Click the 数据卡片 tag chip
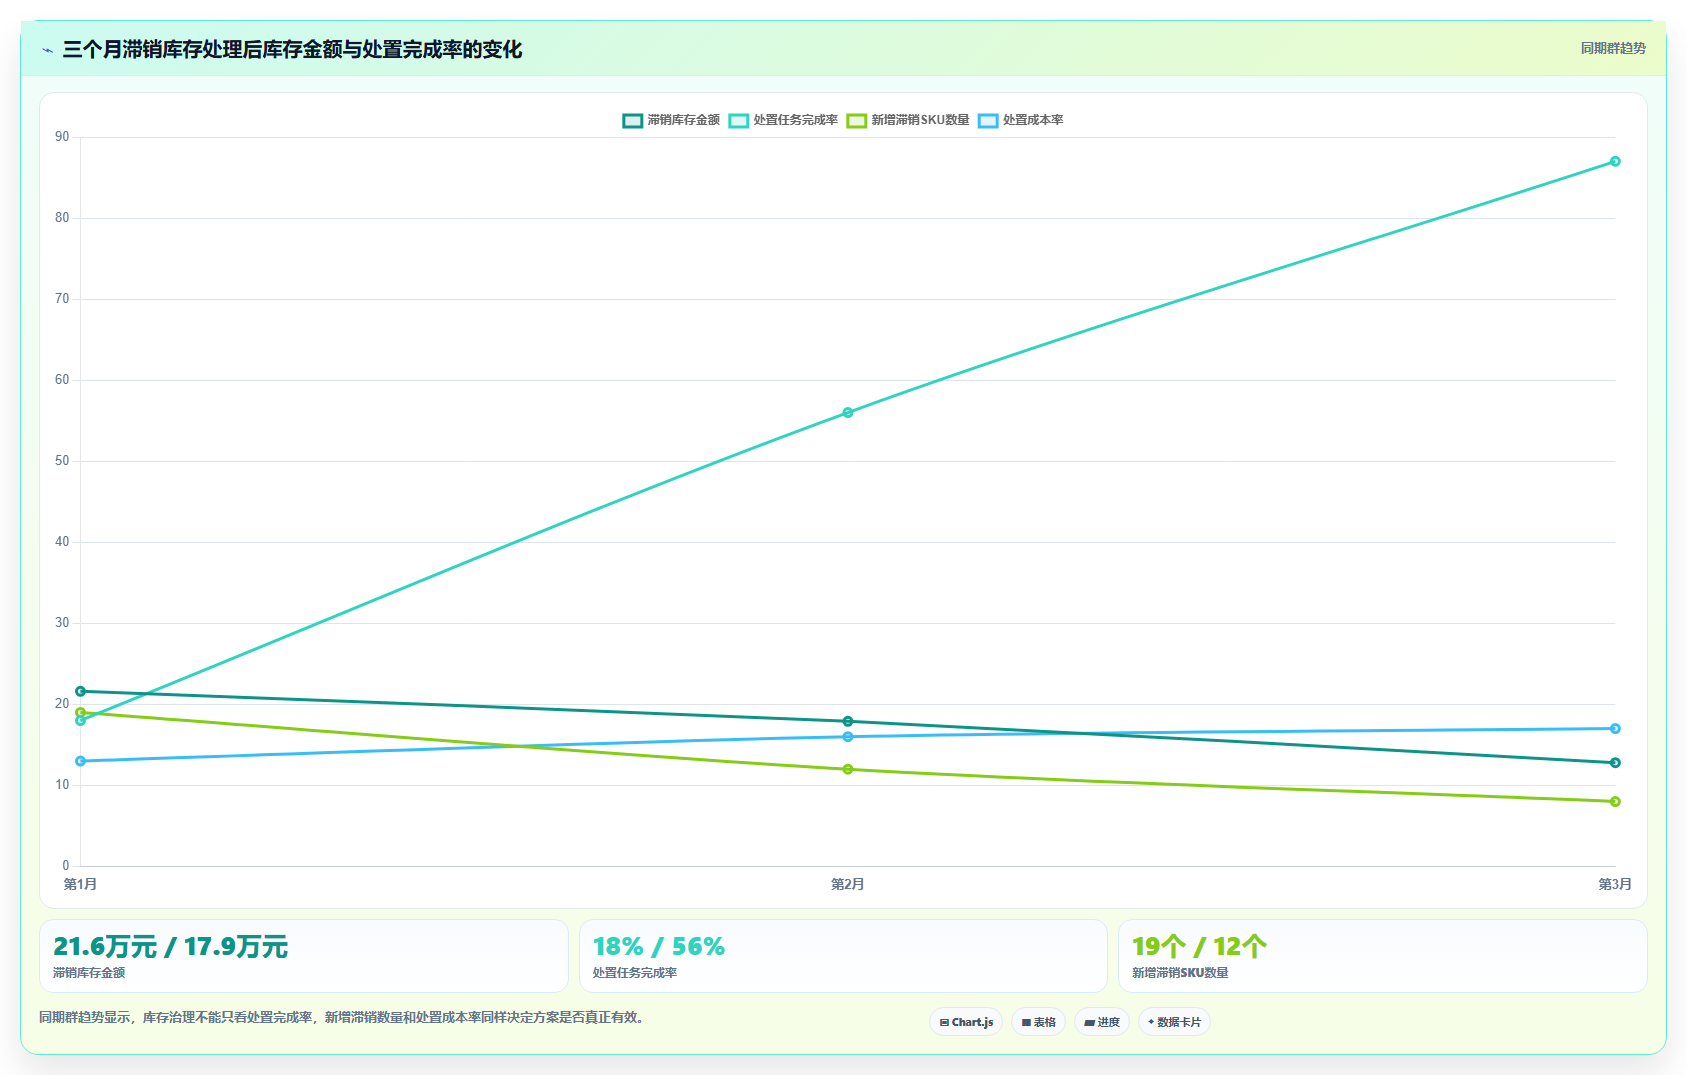 coord(1174,1022)
